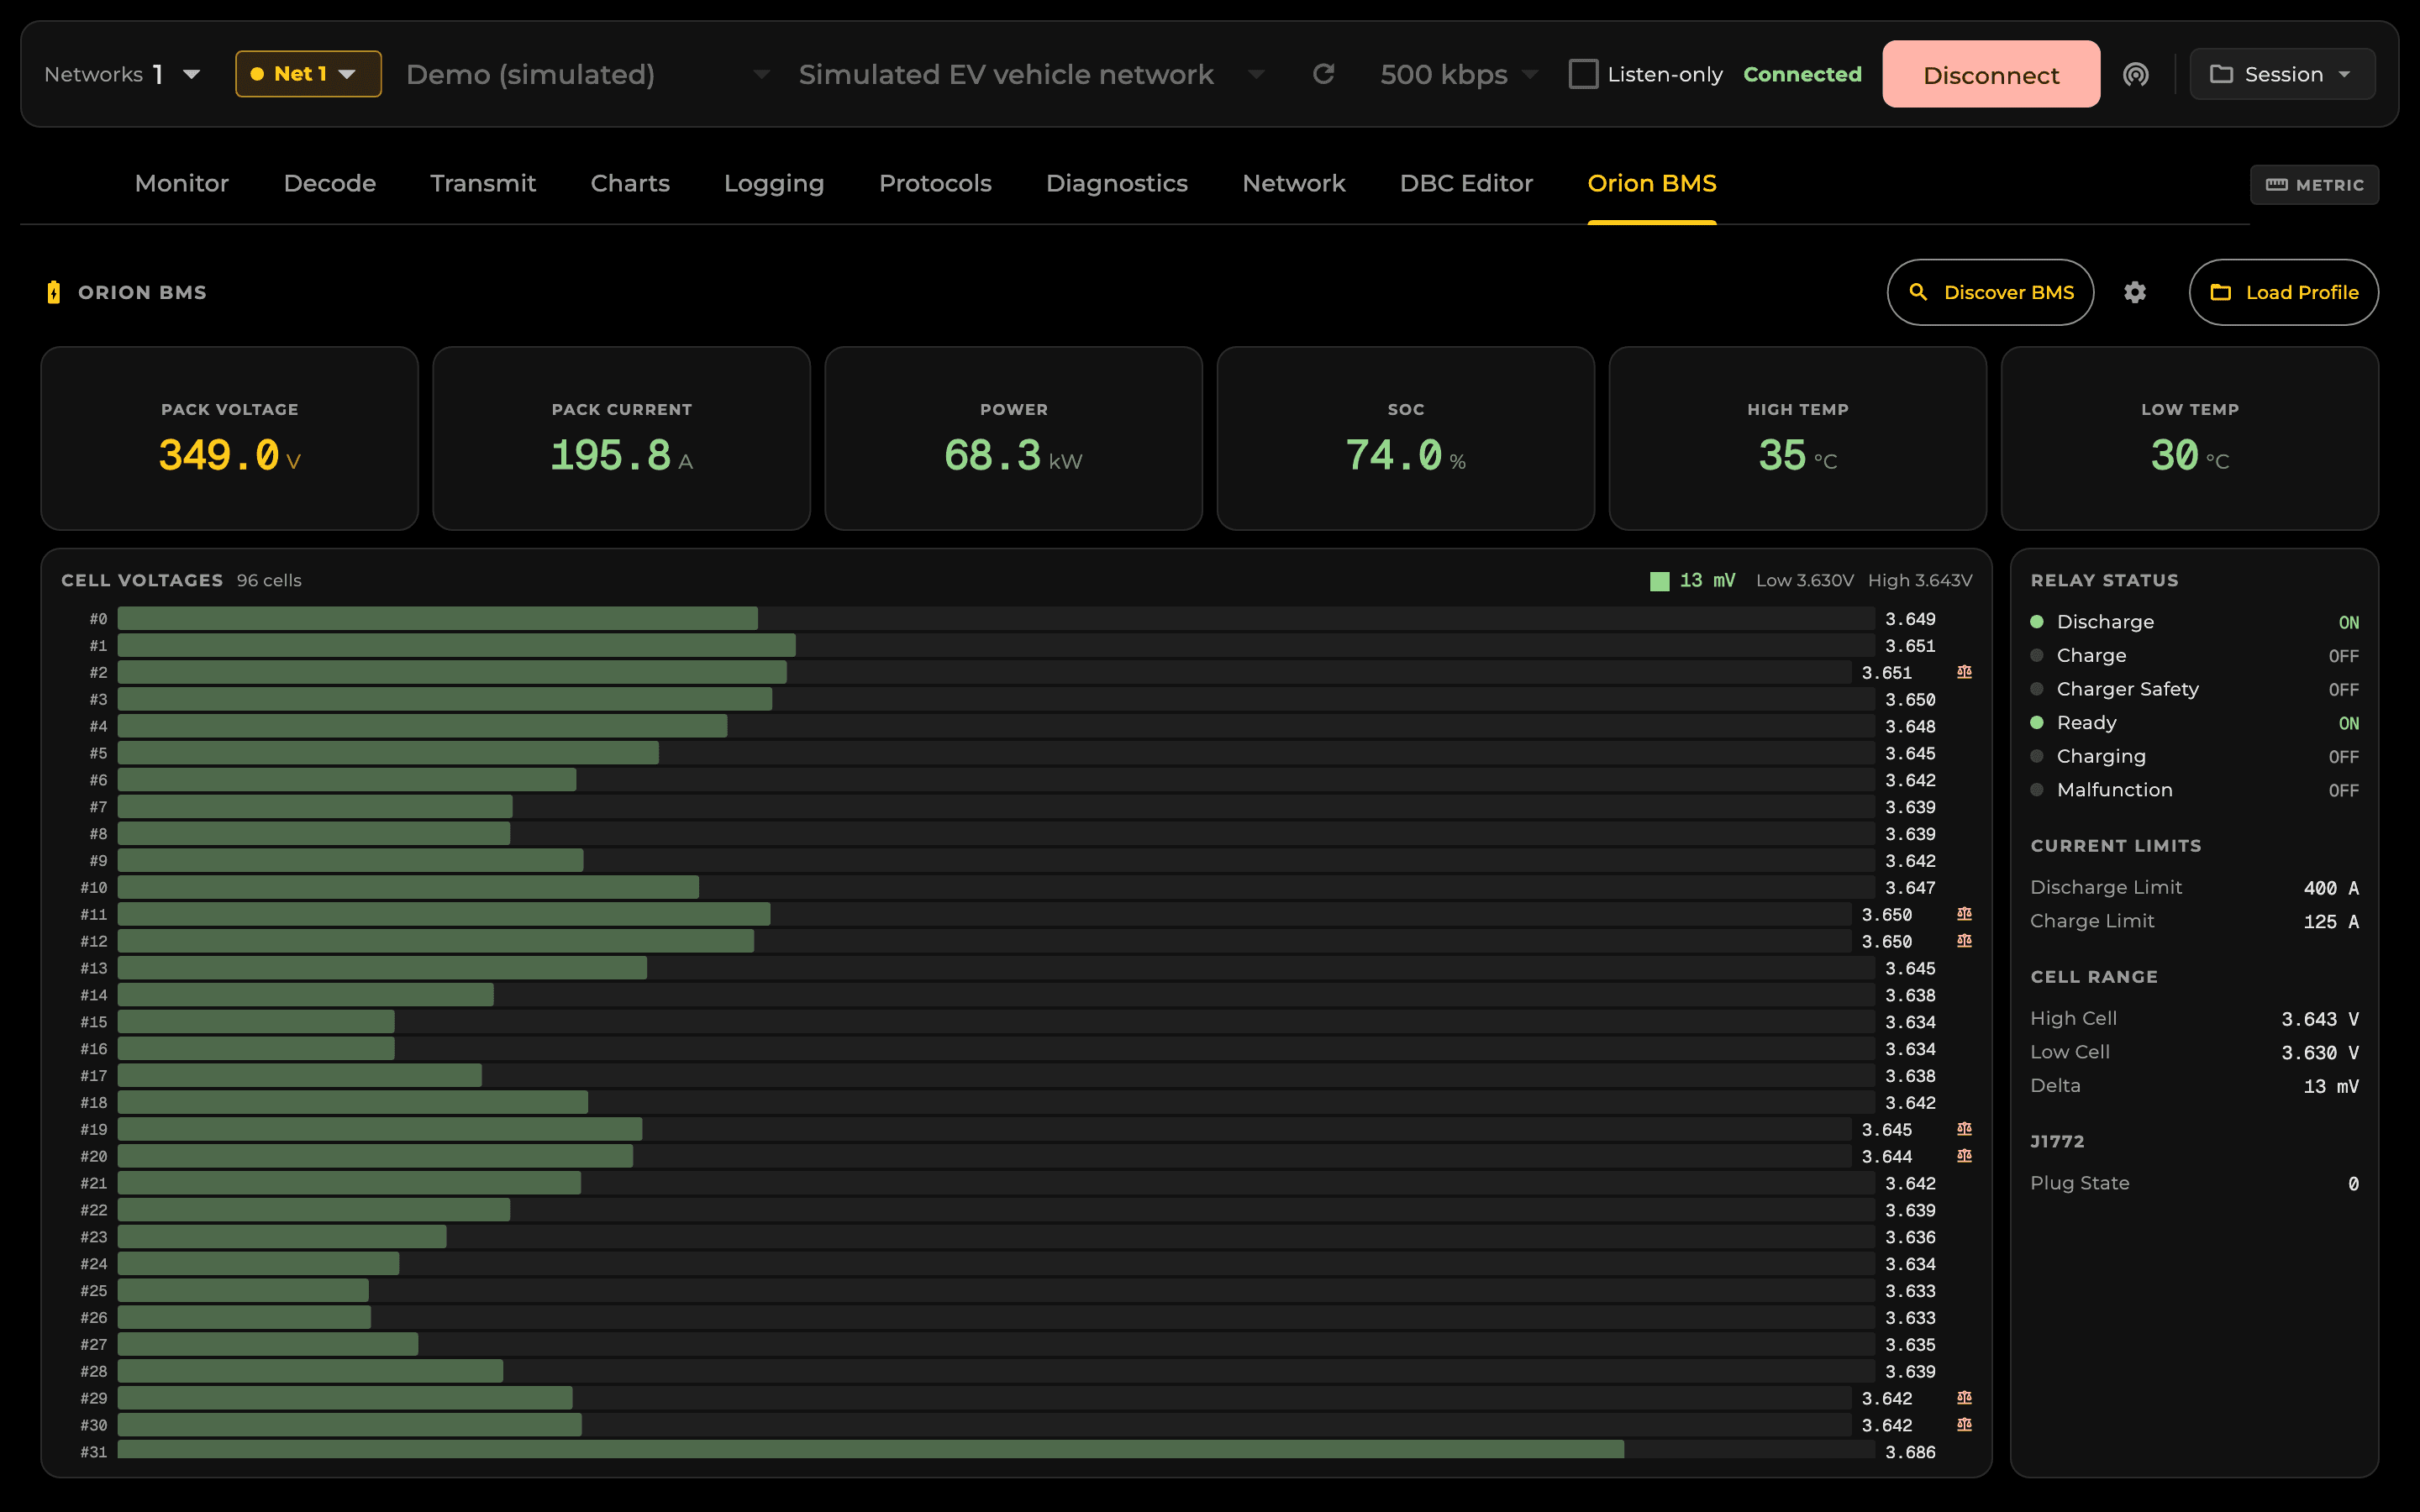2420x1512 pixels.
Task: Click the Disconnect button
Action: click(x=1991, y=74)
